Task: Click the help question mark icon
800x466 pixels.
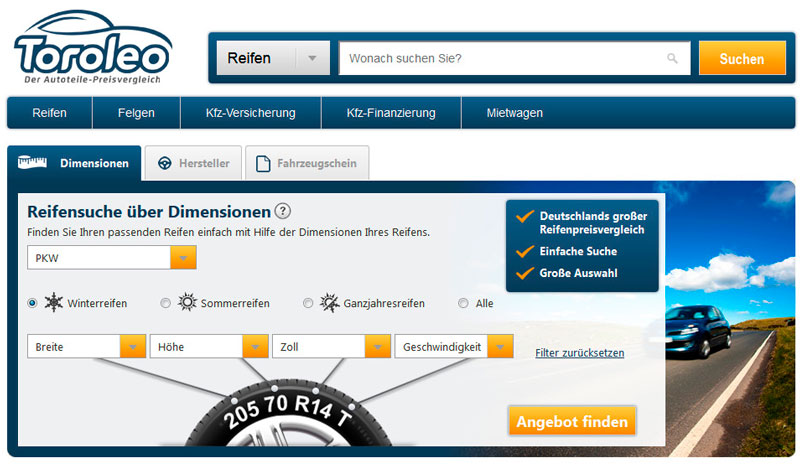Action: tap(283, 211)
